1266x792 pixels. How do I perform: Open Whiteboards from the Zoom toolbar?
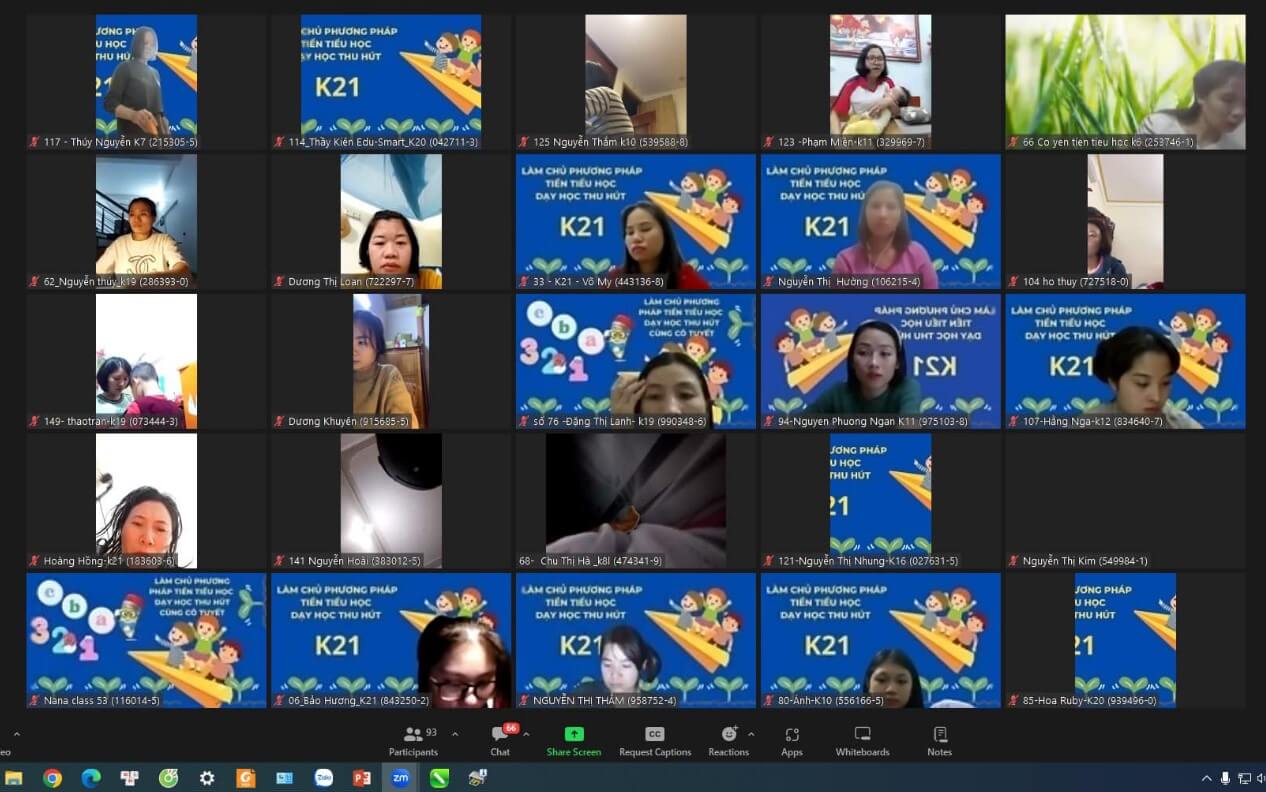click(x=862, y=741)
